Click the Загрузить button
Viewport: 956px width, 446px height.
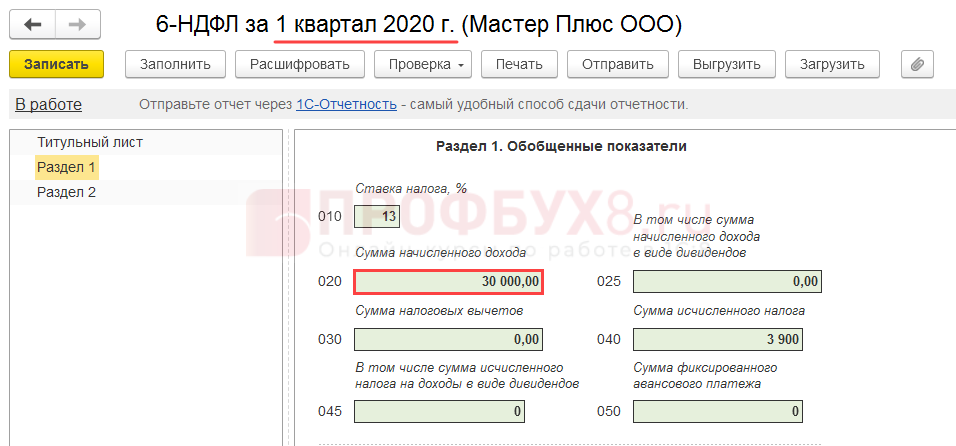(831, 65)
